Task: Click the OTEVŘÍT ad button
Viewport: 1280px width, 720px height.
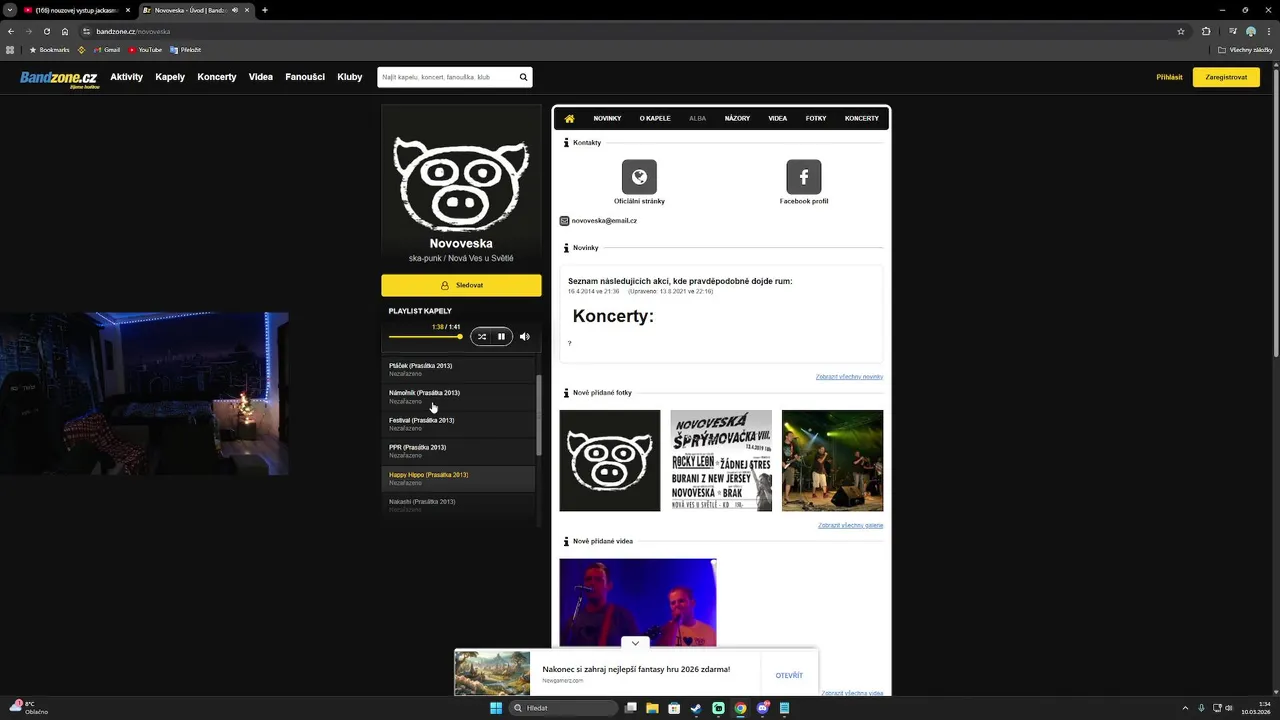Action: [789, 676]
